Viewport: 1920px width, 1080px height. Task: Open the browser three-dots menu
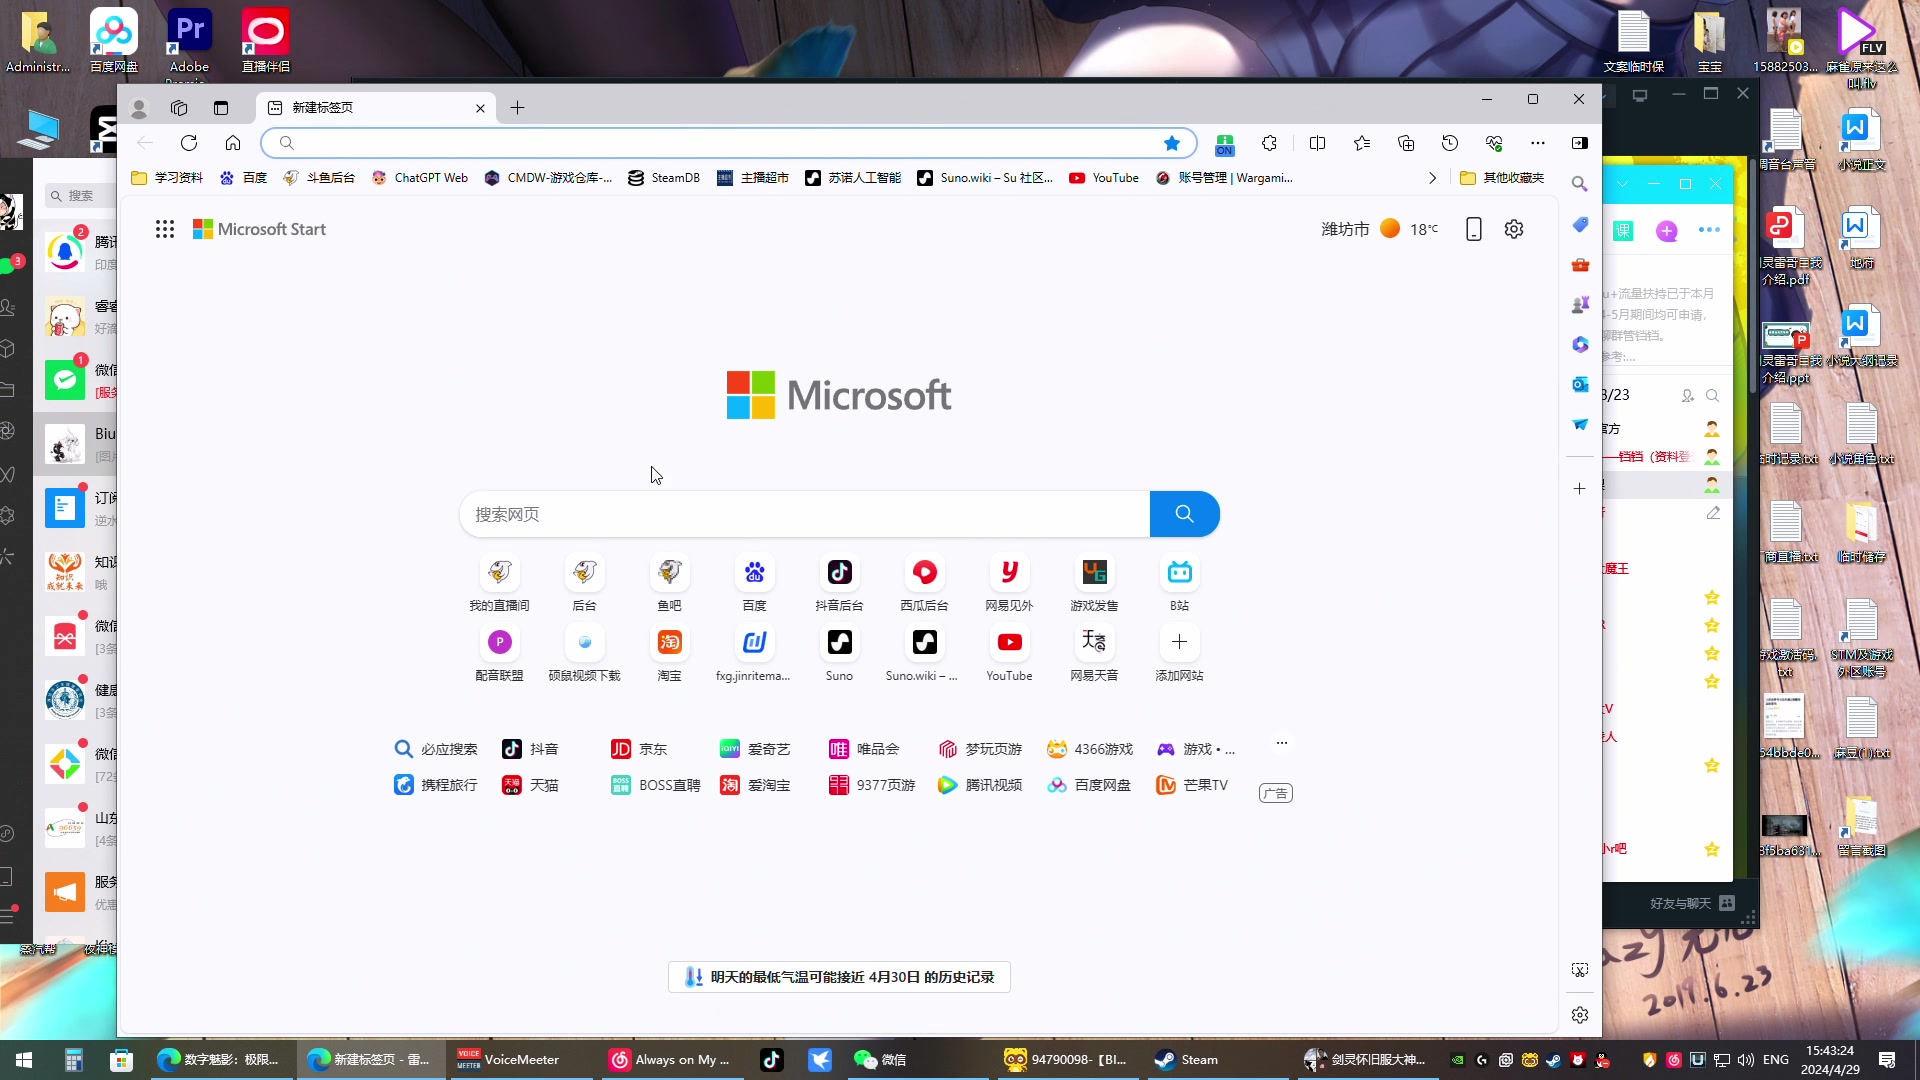(1538, 143)
